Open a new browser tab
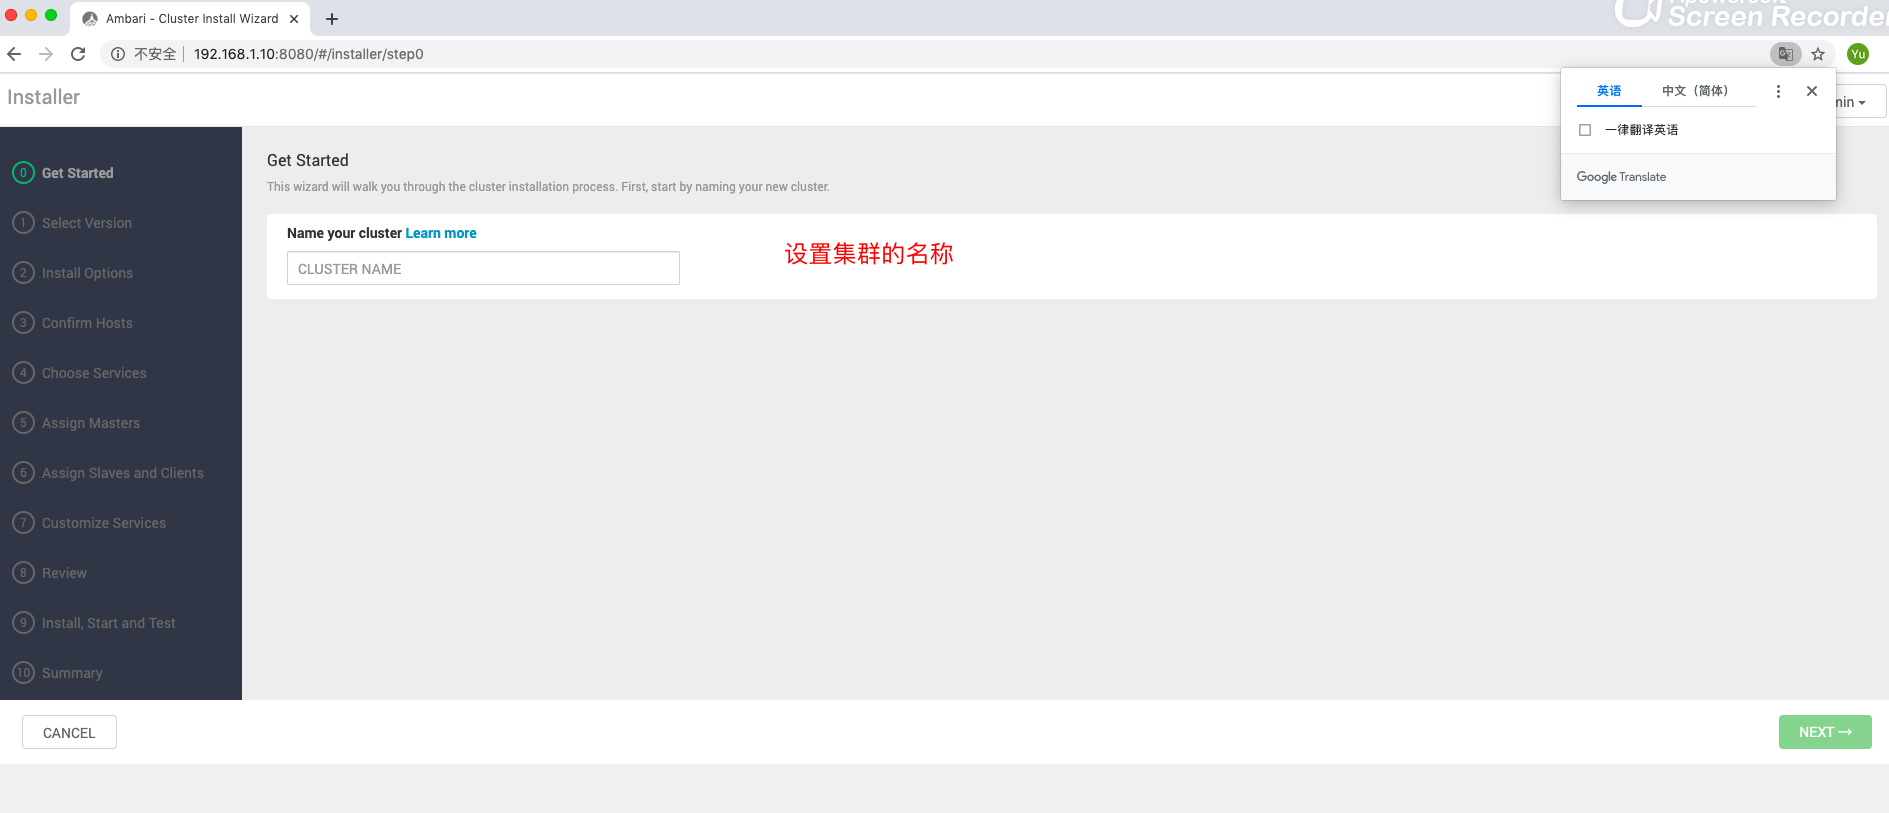This screenshot has height=813, width=1889. 332,19
